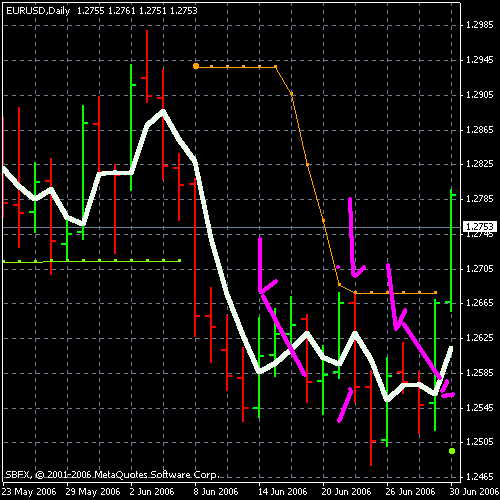Click the 30 Jun 2006 date label
Screen dimensions: 500x500
point(475,491)
